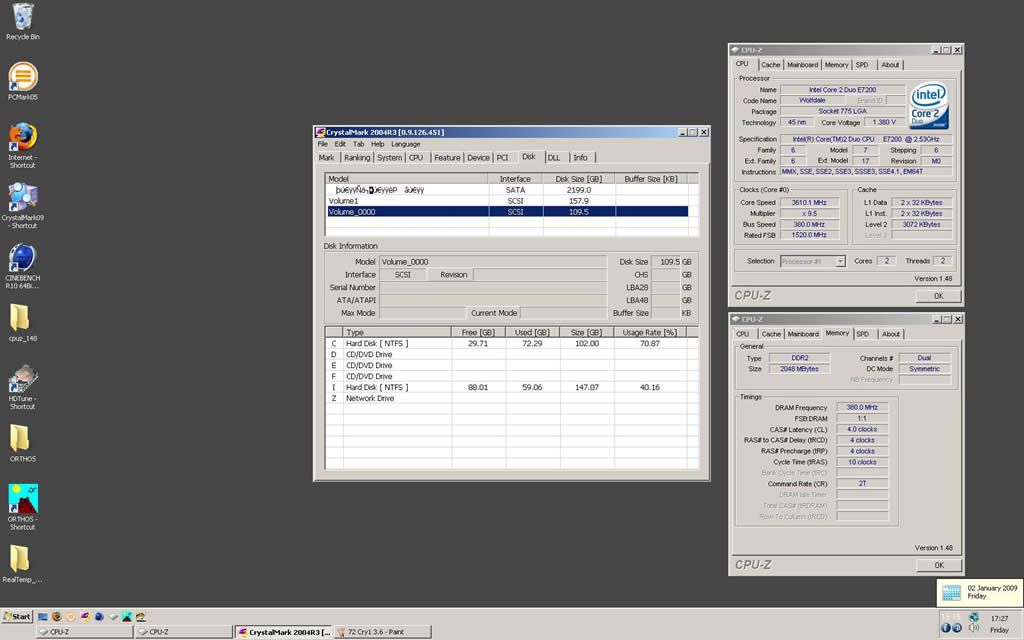Click the Intel Core 2 Duo logo in CPU-Z

click(929, 105)
